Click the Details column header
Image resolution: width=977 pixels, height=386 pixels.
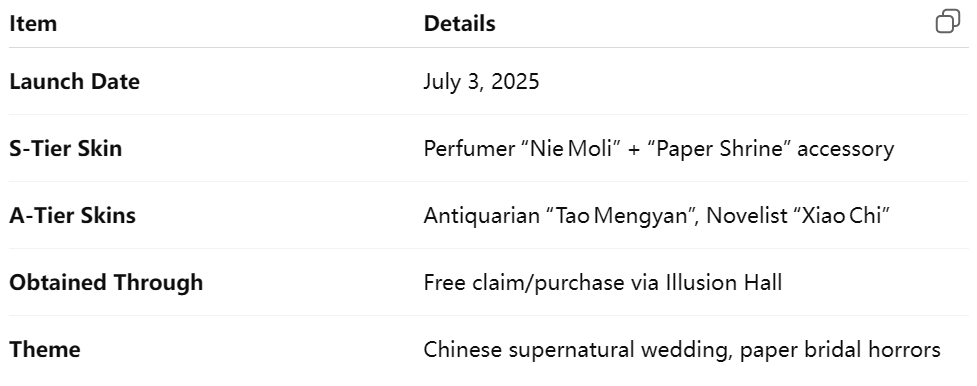459,24
